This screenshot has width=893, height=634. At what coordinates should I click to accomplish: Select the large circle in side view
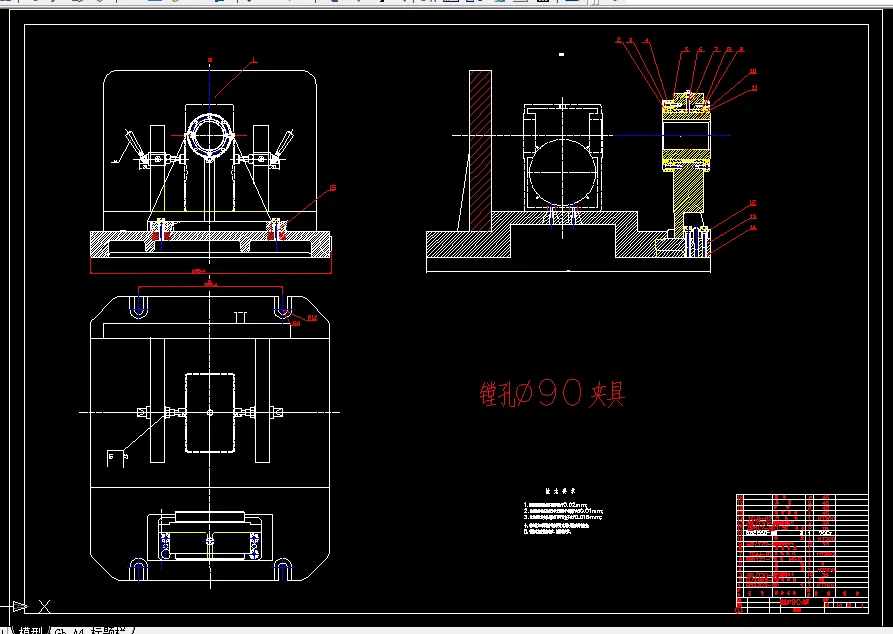(563, 172)
